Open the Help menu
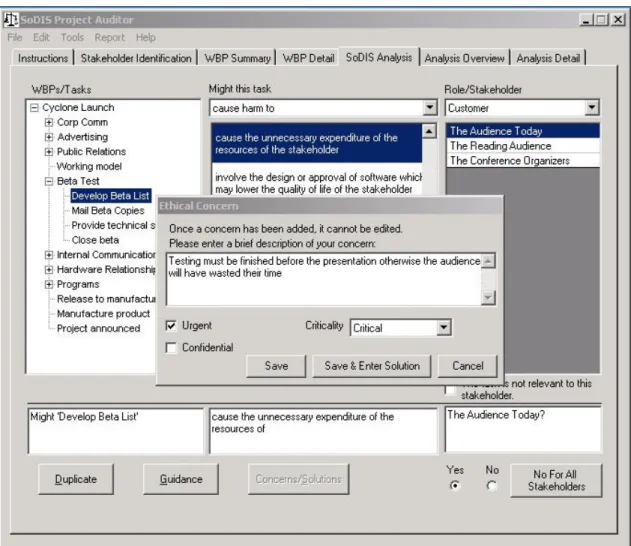This screenshot has width=631, height=546. [x=146, y=38]
